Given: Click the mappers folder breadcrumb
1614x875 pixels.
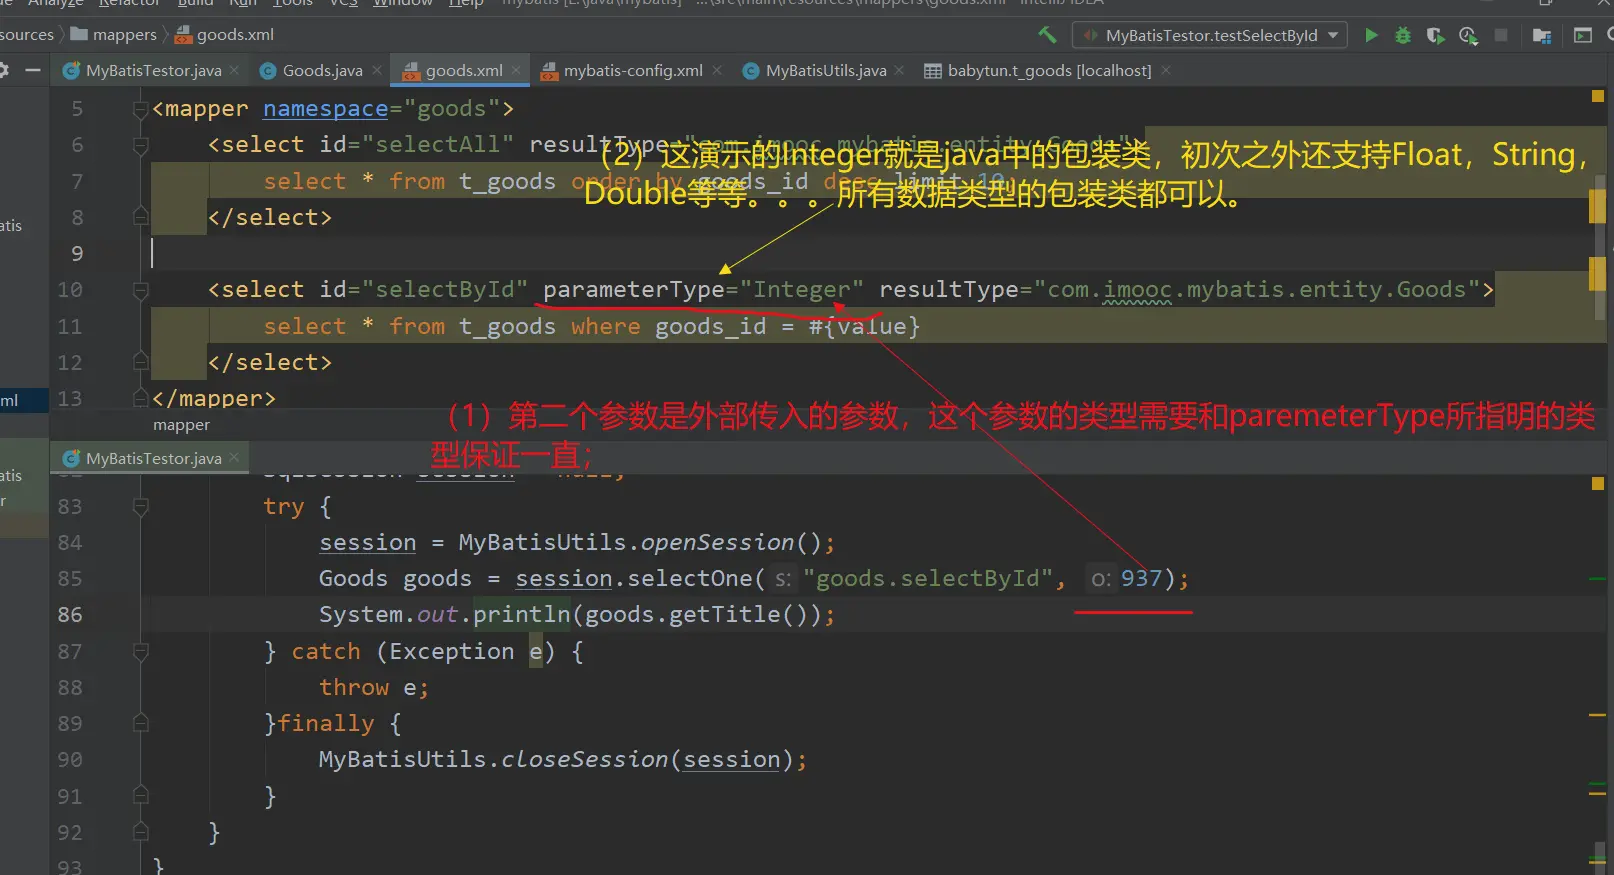Looking at the screenshot, I should (124, 35).
